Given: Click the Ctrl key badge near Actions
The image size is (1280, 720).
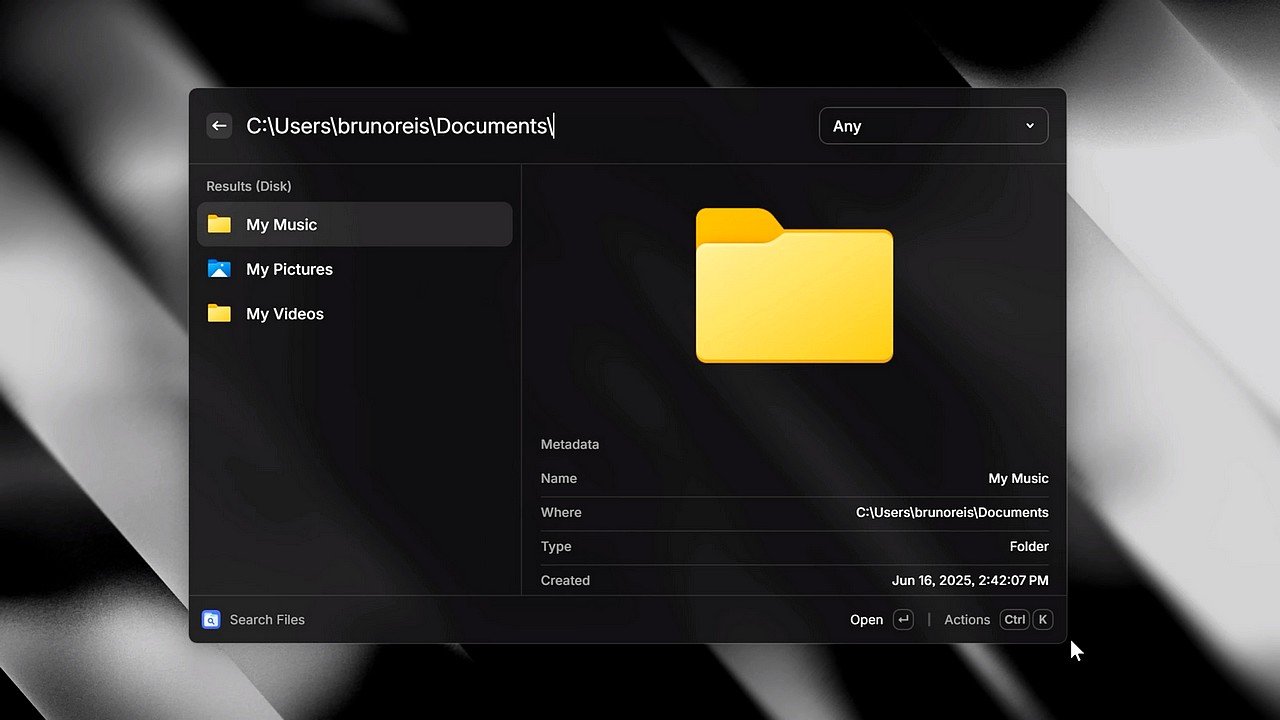Looking at the screenshot, I should (1014, 619).
